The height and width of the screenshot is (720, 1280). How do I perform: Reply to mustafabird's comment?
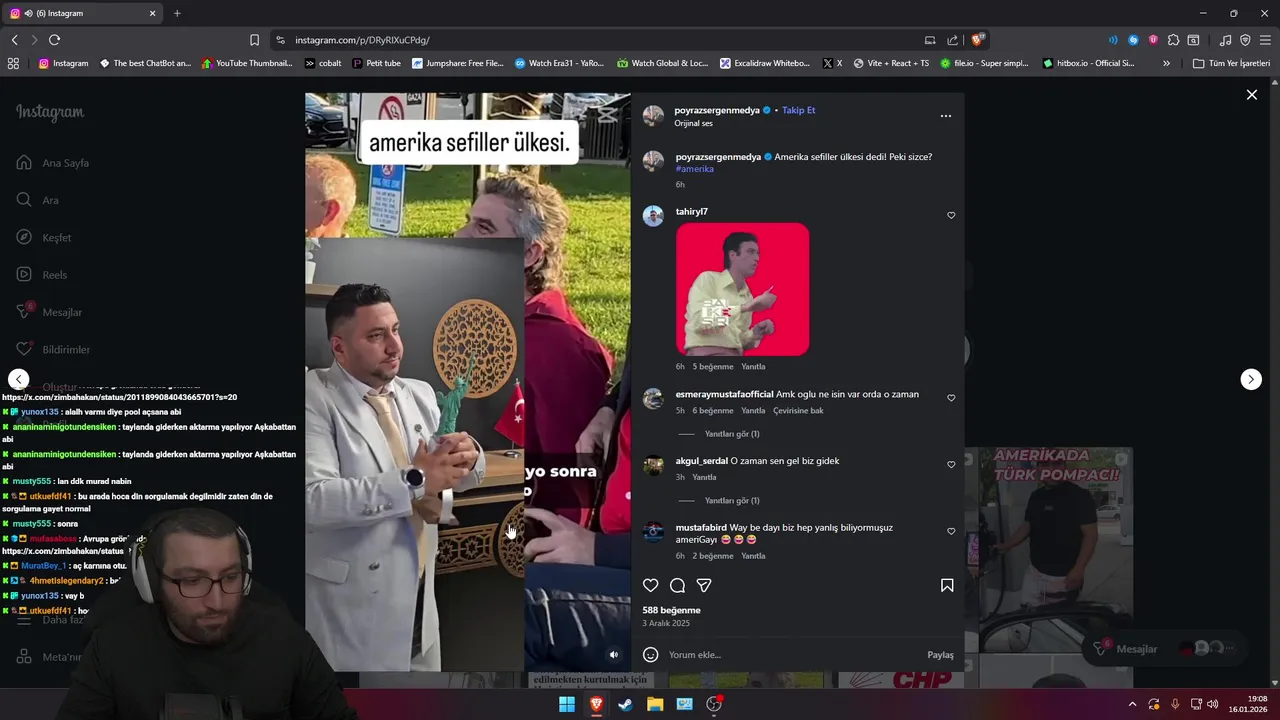[x=753, y=556]
